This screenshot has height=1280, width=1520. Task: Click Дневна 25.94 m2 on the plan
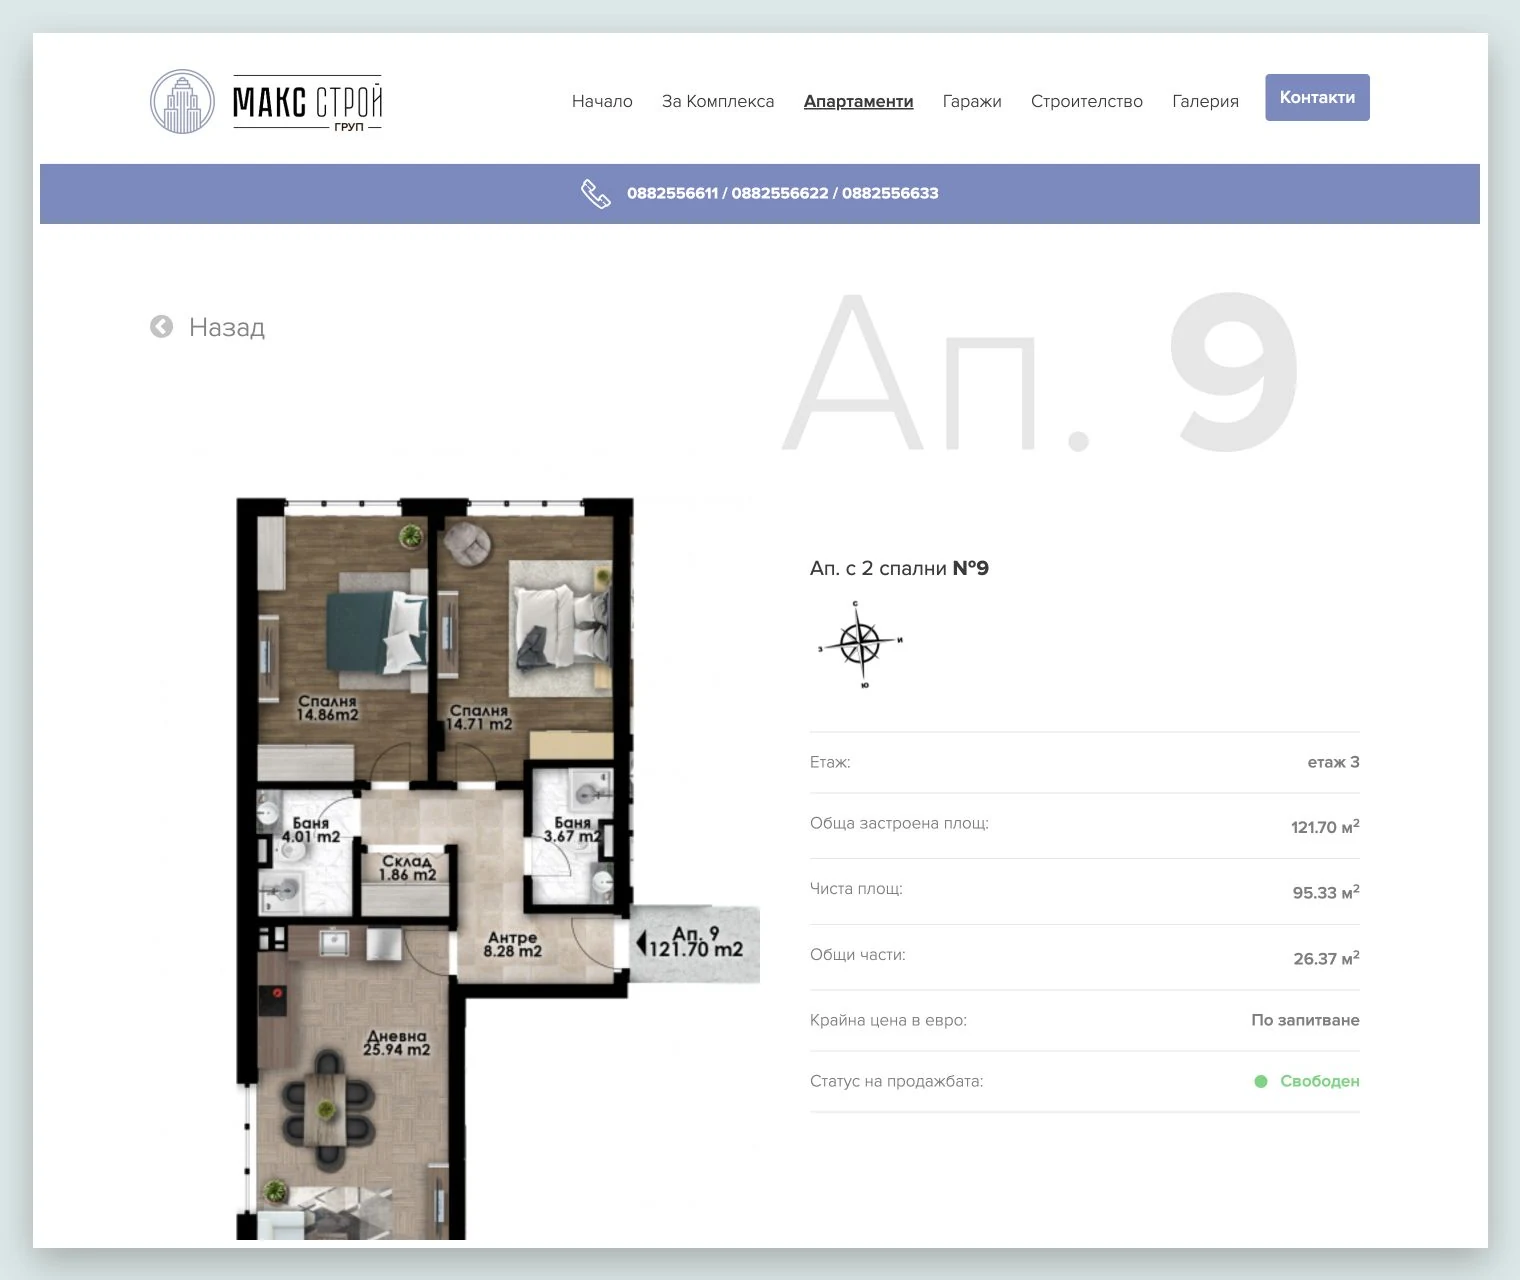pos(397,1043)
